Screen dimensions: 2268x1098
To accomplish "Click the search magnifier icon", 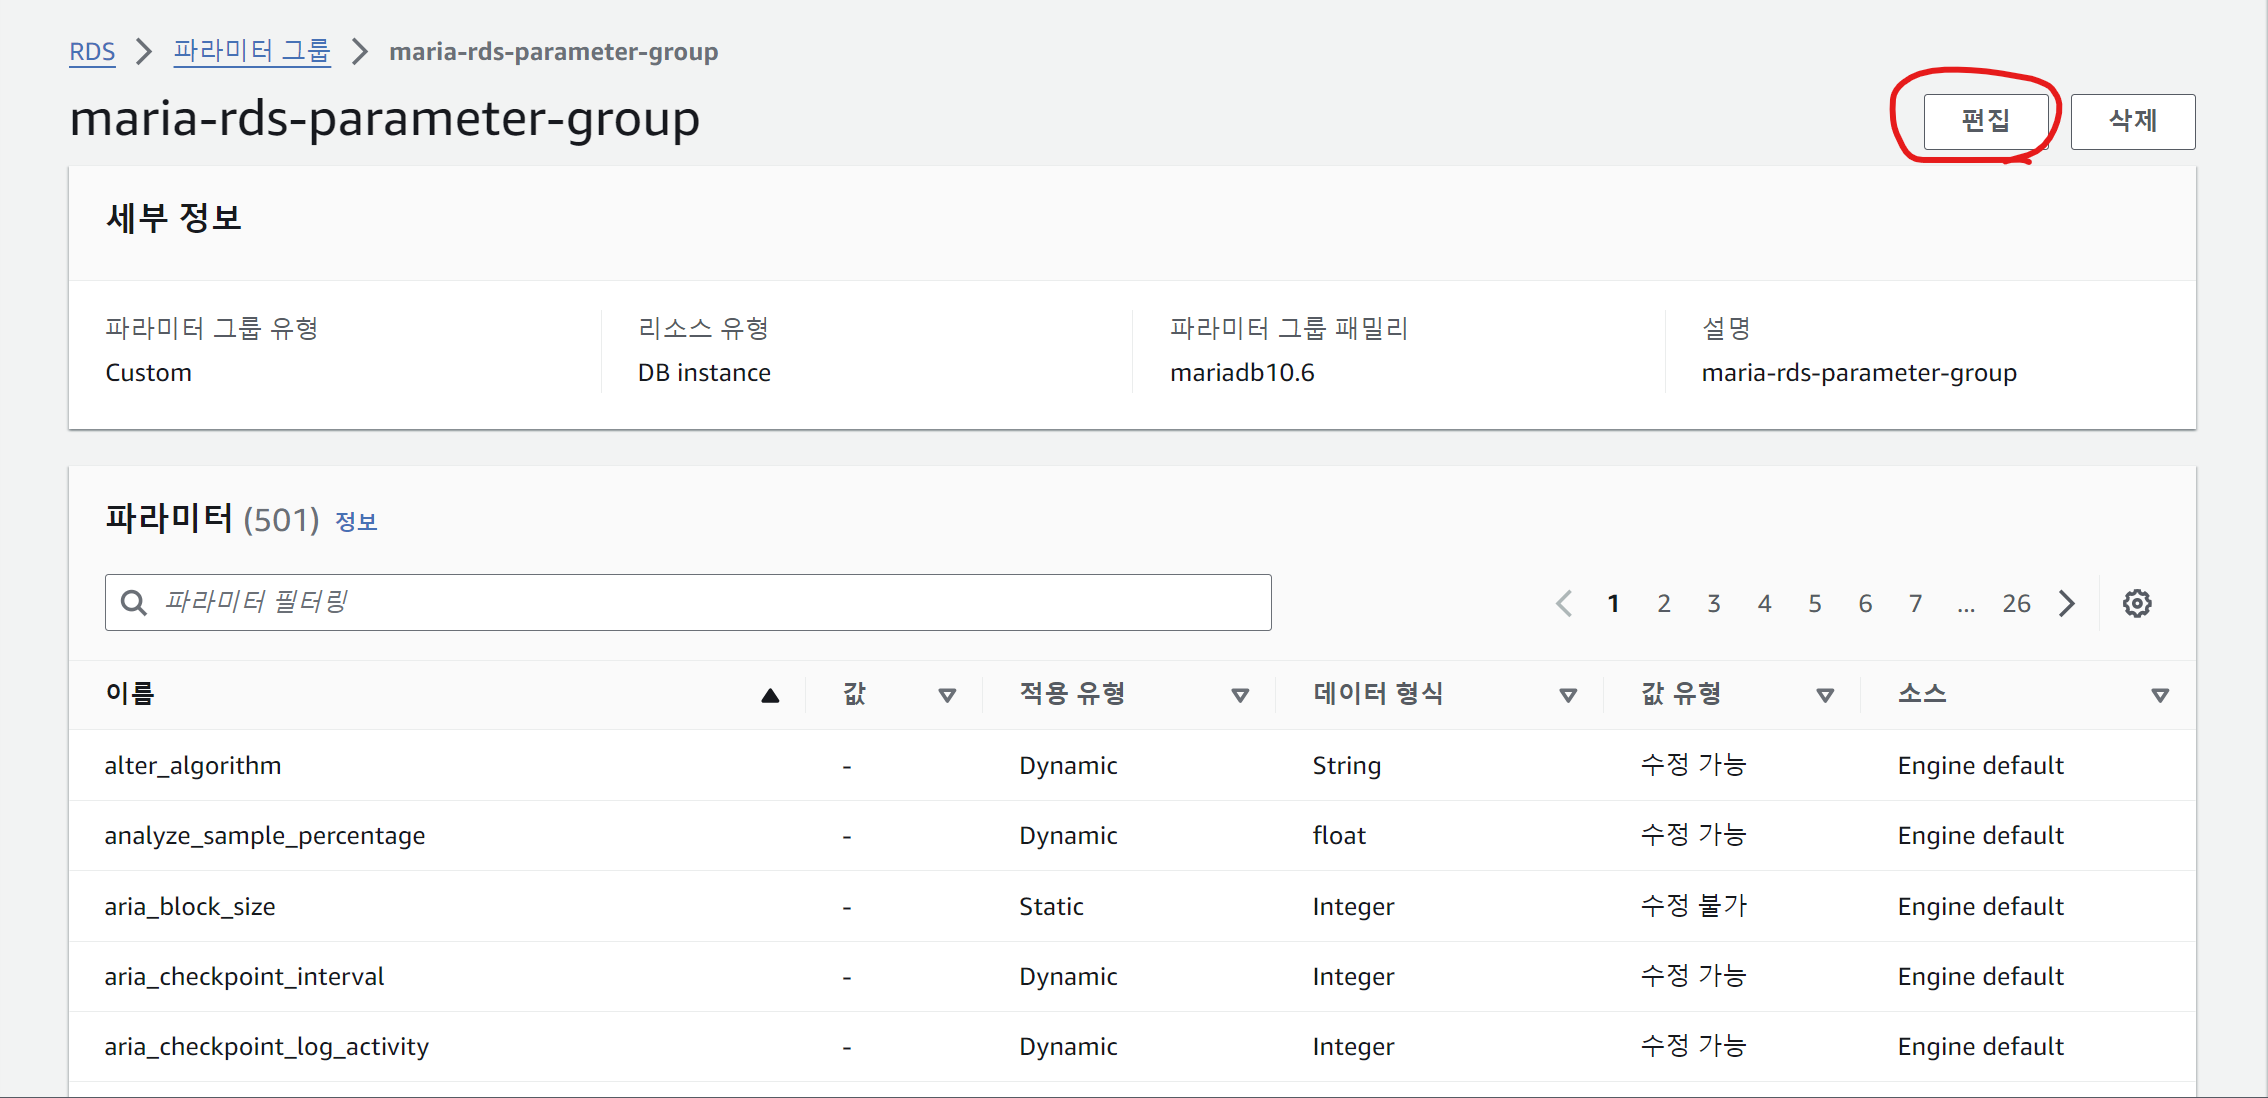I will point(133,602).
